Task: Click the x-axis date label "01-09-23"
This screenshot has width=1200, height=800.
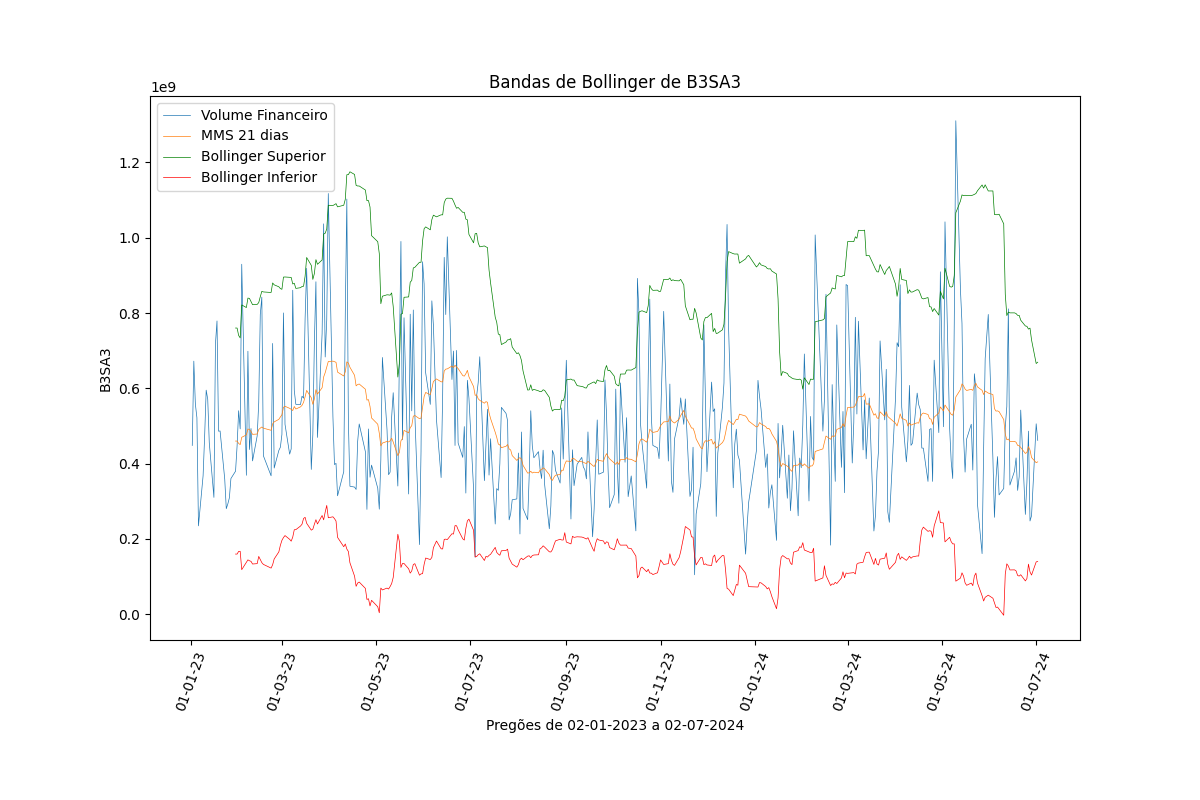Action: coord(564,681)
